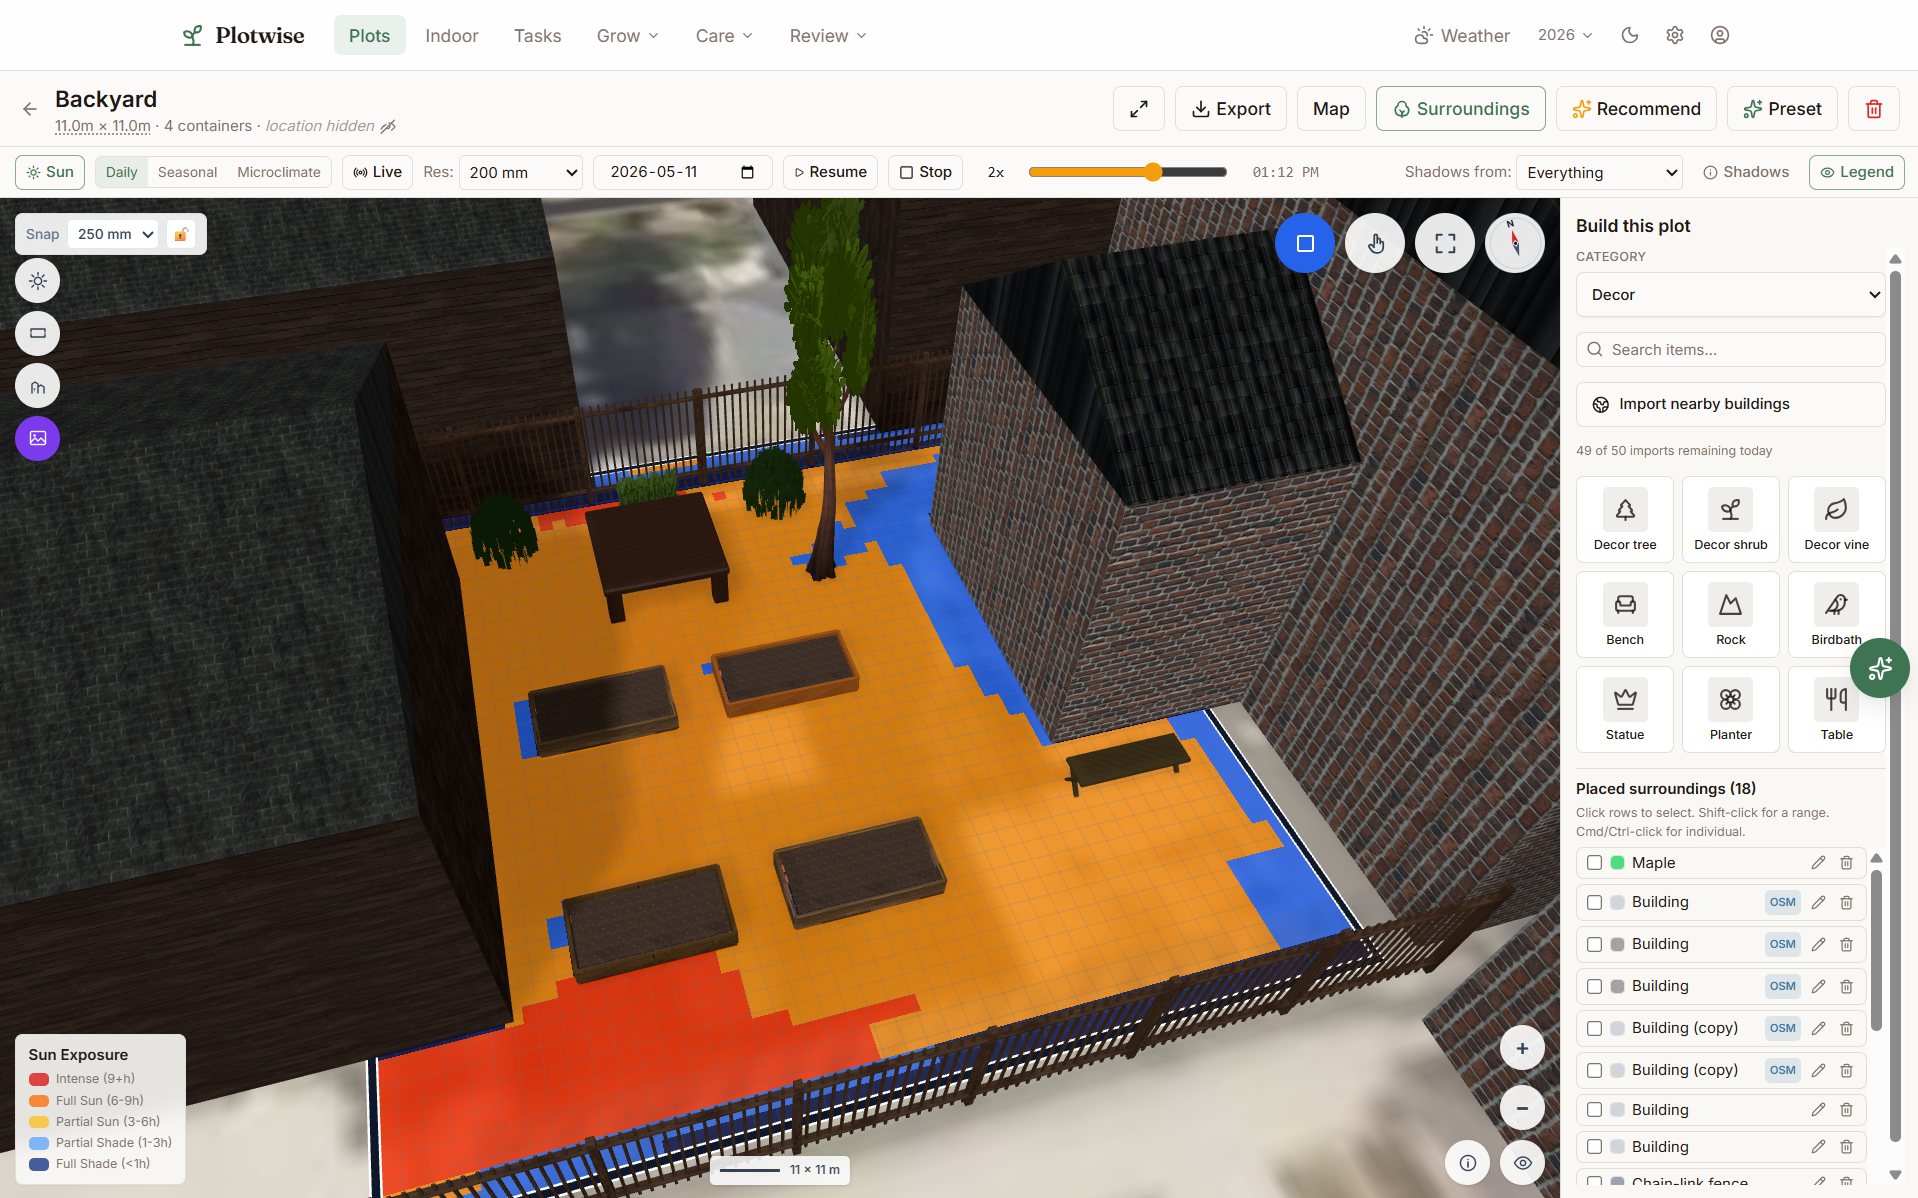1918x1198 pixels.
Task: Open the user account profile icon
Action: [1720, 35]
